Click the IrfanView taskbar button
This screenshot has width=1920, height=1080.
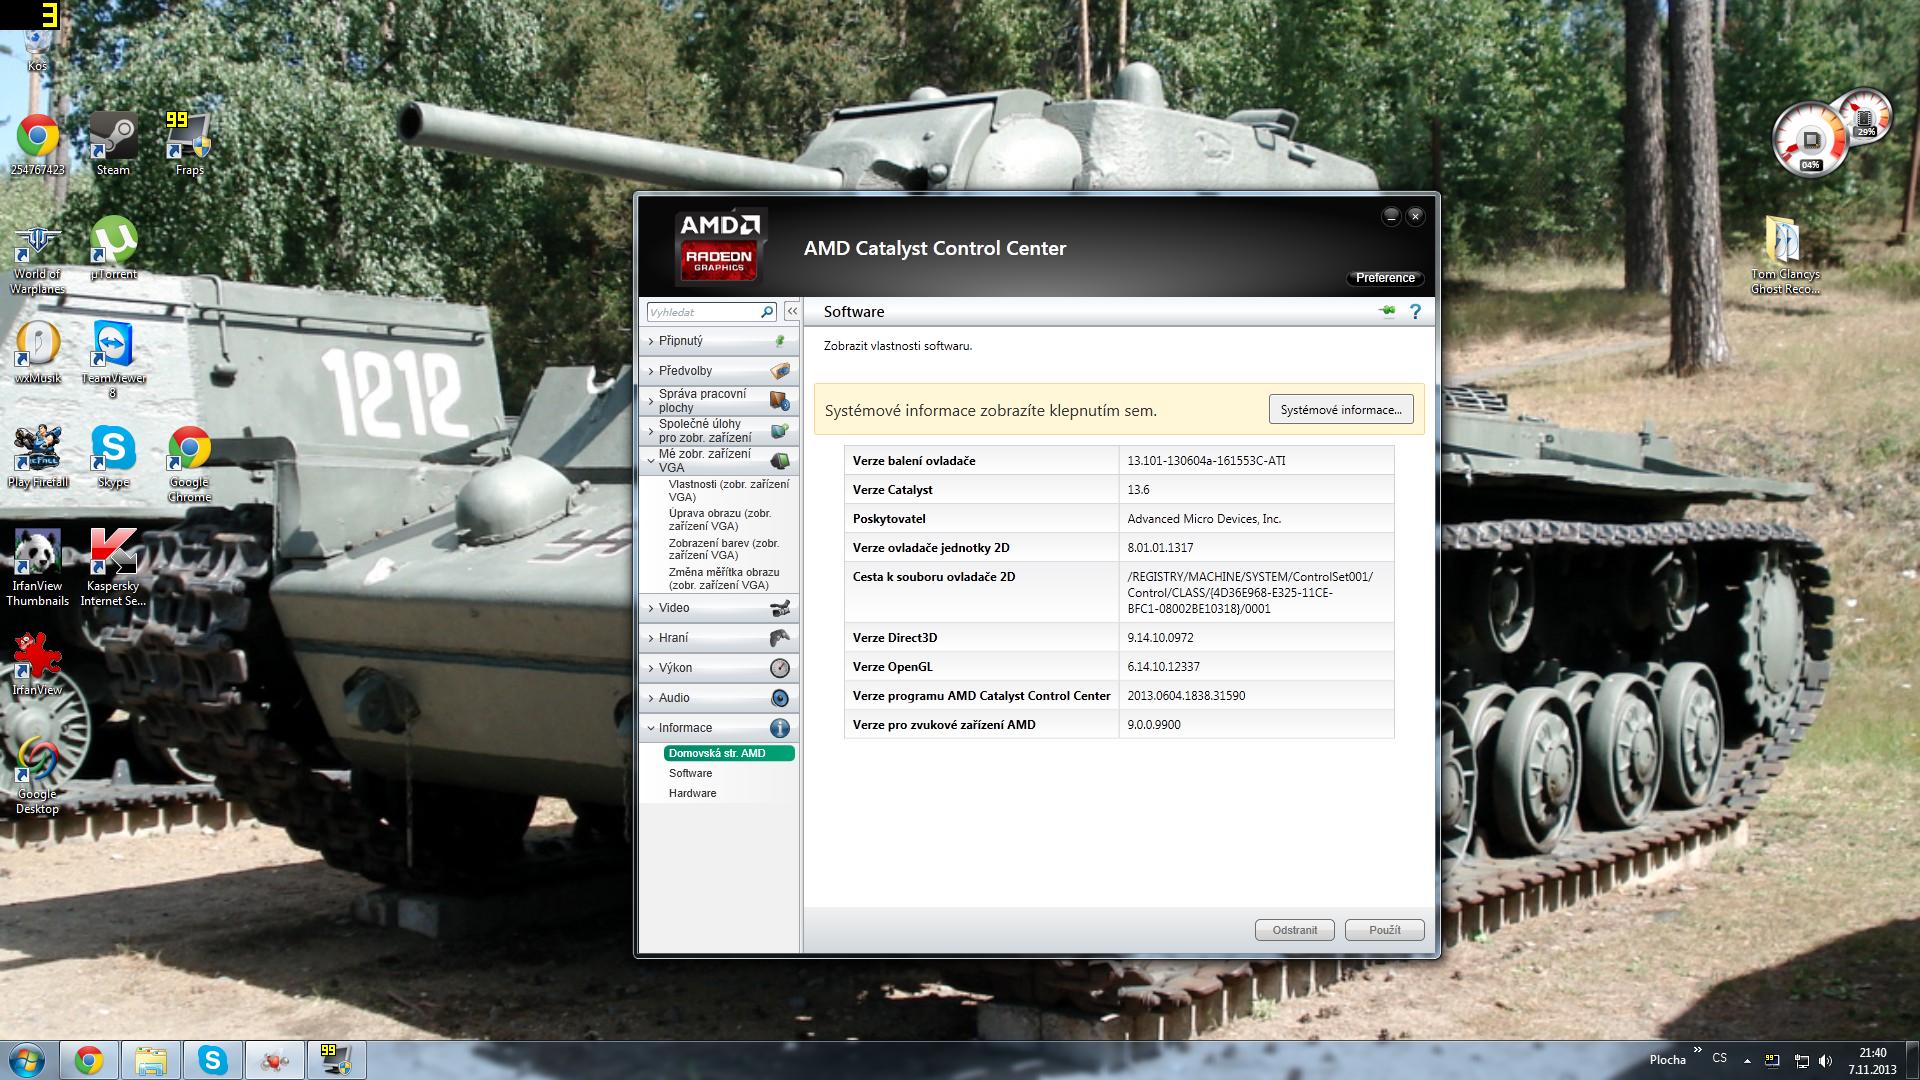tap(275, 1060)
